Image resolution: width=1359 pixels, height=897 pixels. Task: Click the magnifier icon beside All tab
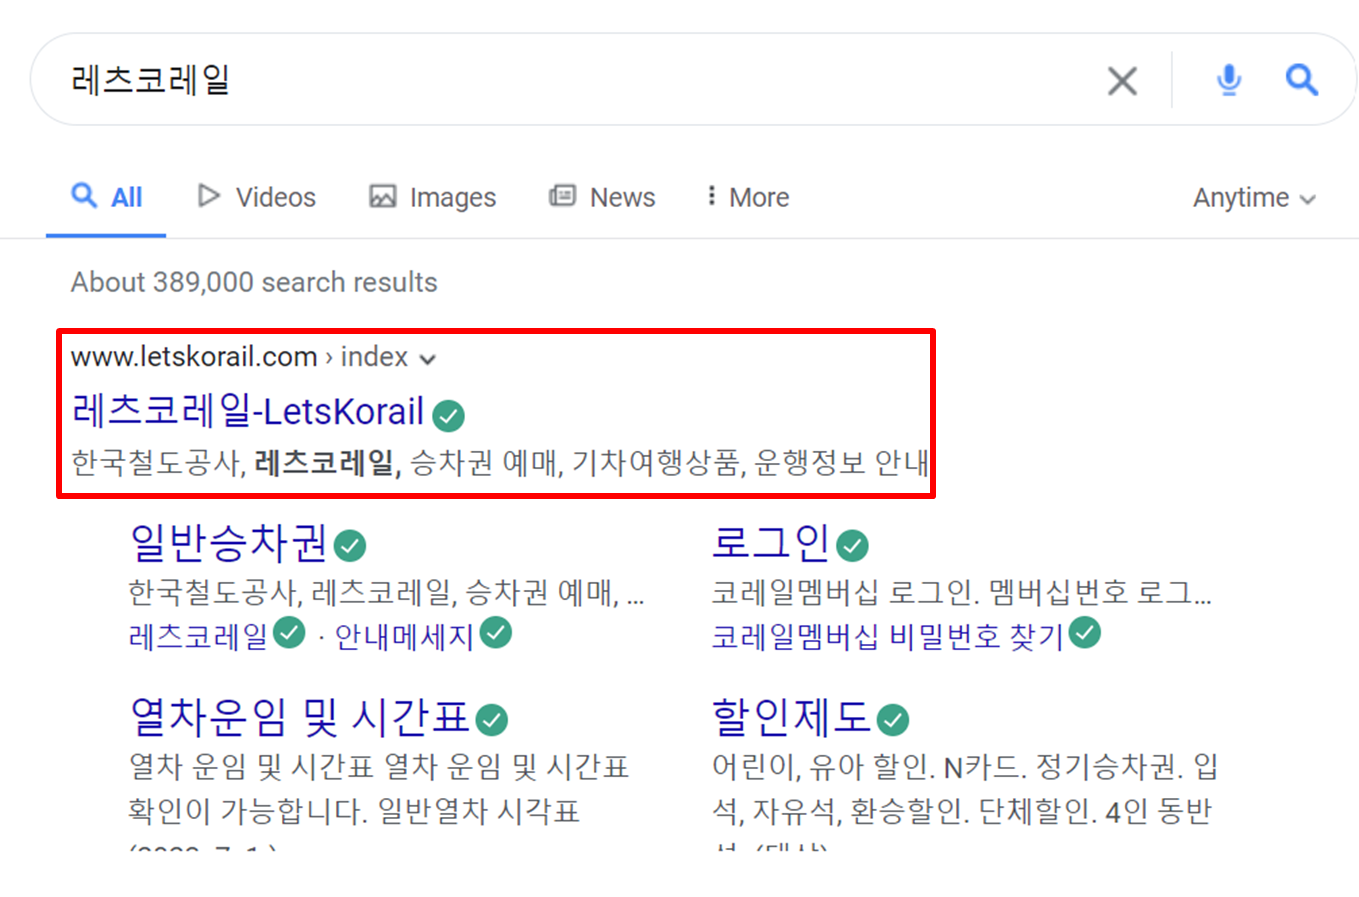click(84, 196)
